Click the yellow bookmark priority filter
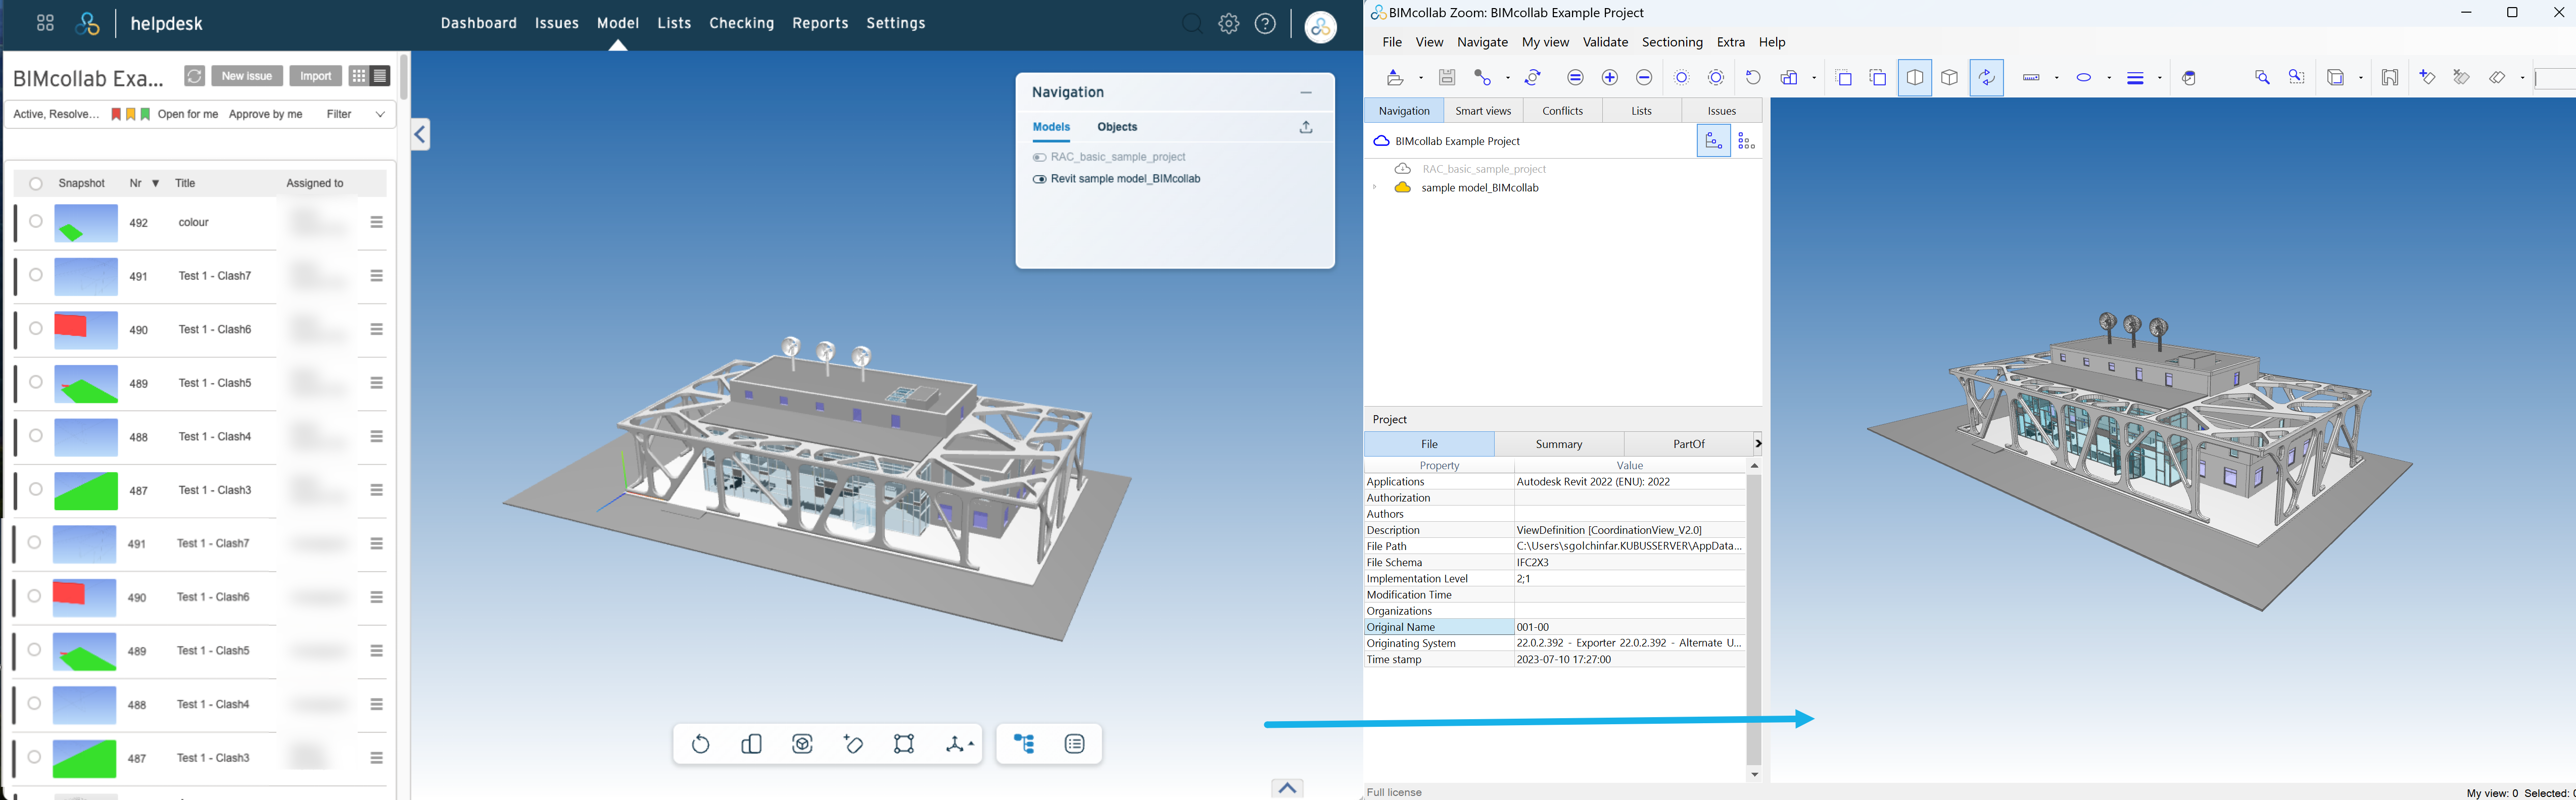Viewport: 2576px width, 800px height. point(131,115)
